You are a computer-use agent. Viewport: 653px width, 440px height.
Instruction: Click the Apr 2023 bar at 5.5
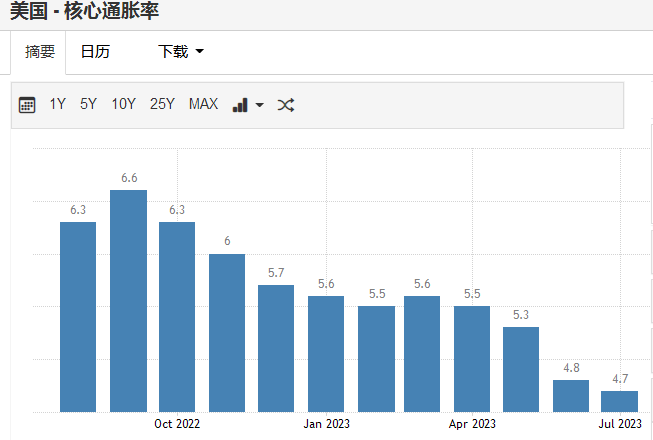[x=472, y=358]
